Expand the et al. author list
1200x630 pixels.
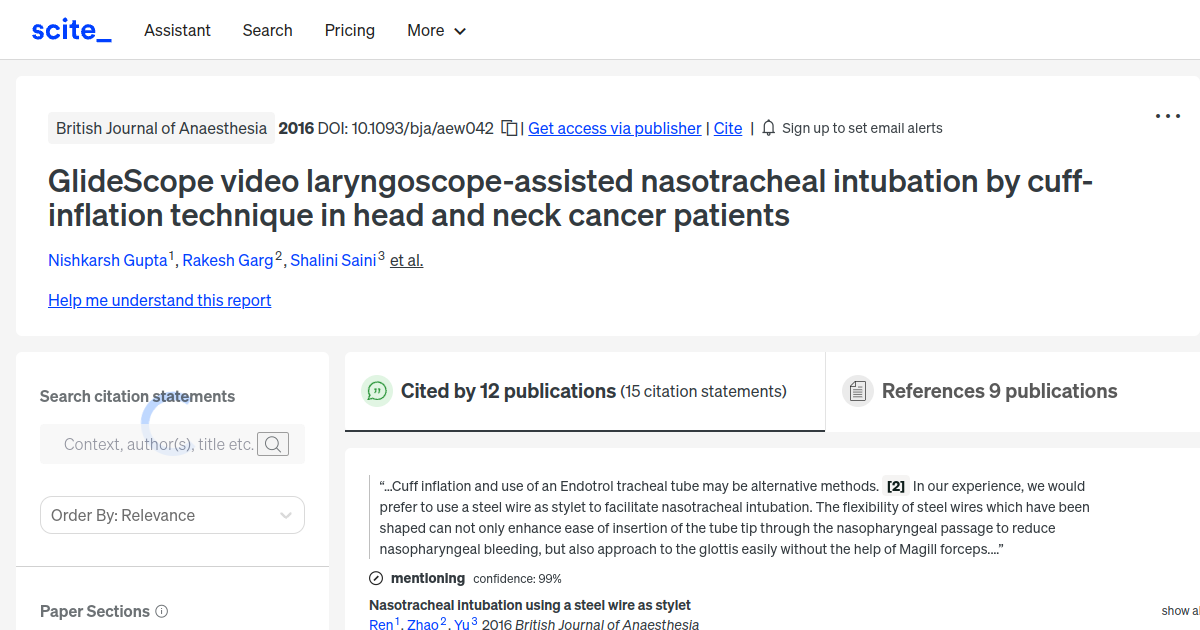pyautogui.click(x=406, y=260)
